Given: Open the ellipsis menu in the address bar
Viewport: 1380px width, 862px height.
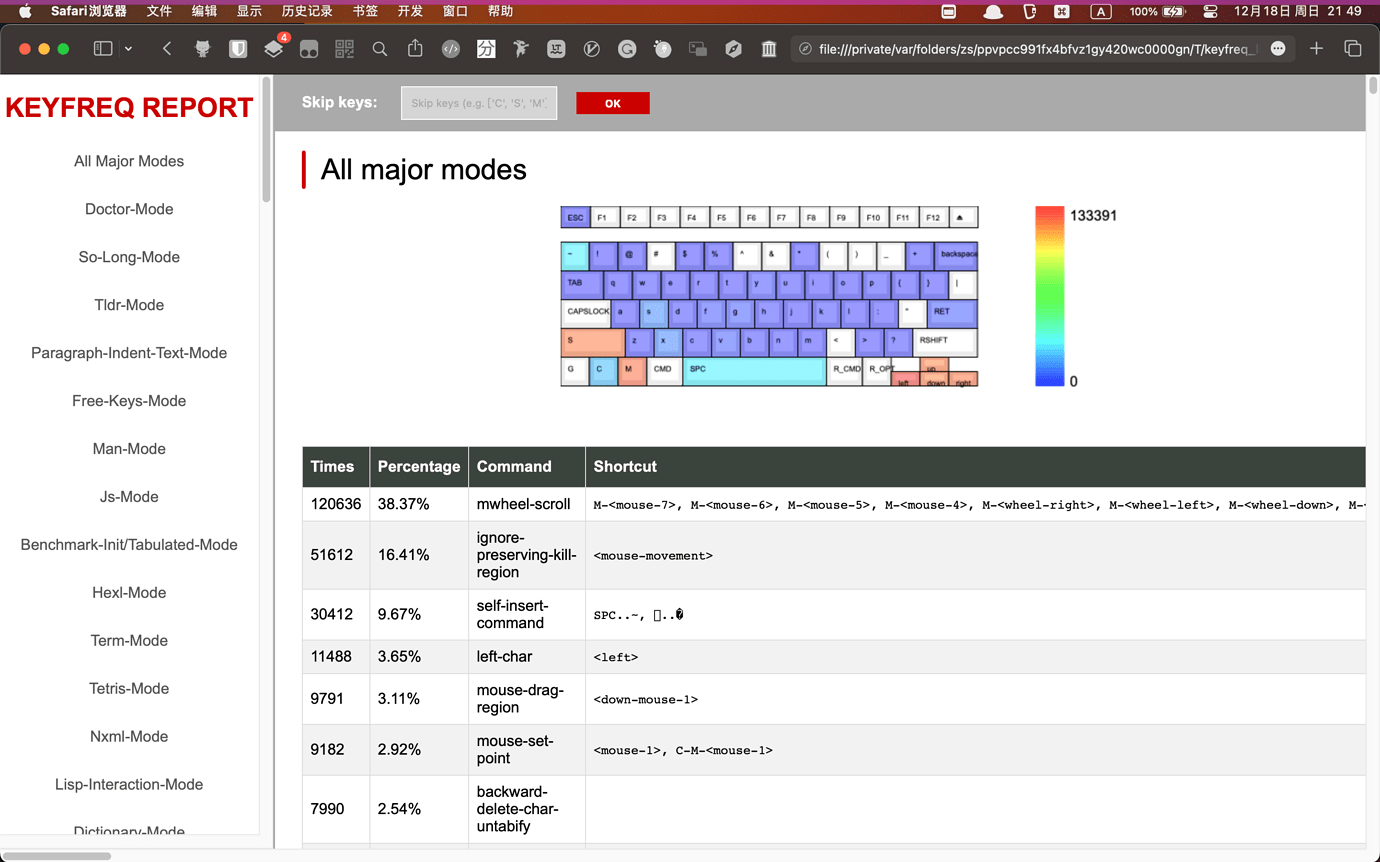Looking at the screenshot, I should click(1278, 48).
